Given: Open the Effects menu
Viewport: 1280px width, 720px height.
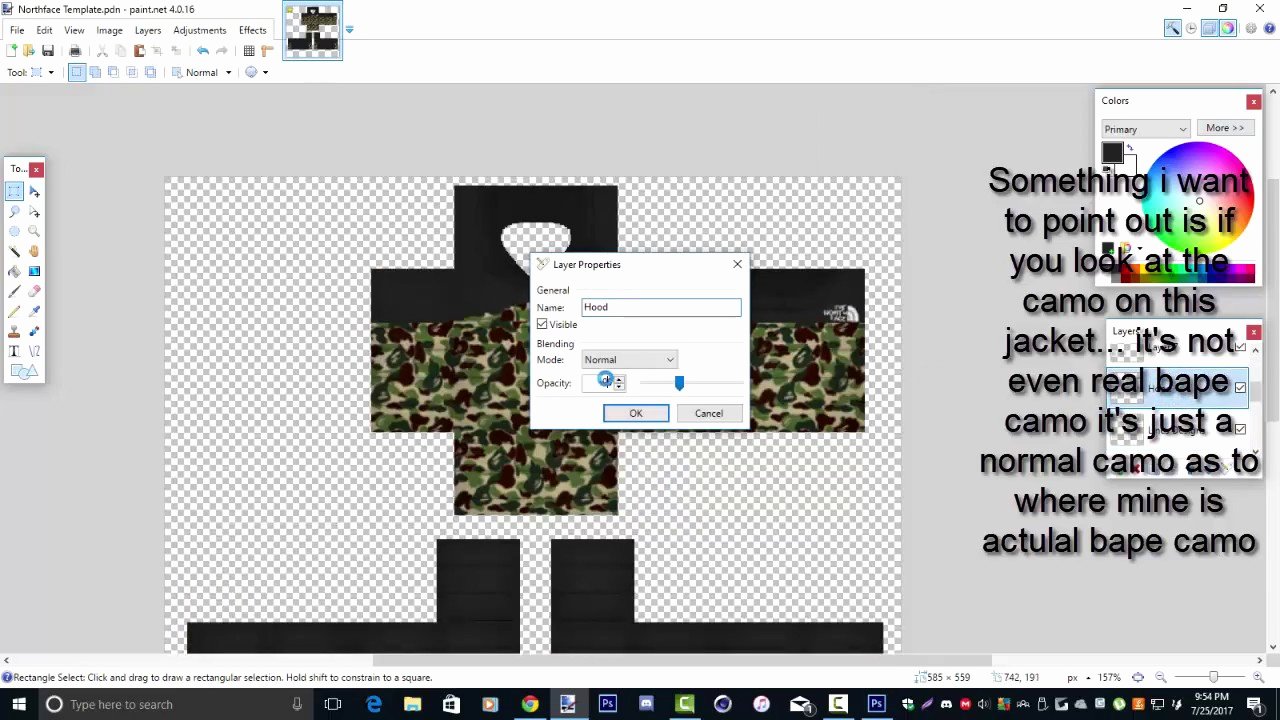Looking at the screenshot, I should (x=252, y=30).
